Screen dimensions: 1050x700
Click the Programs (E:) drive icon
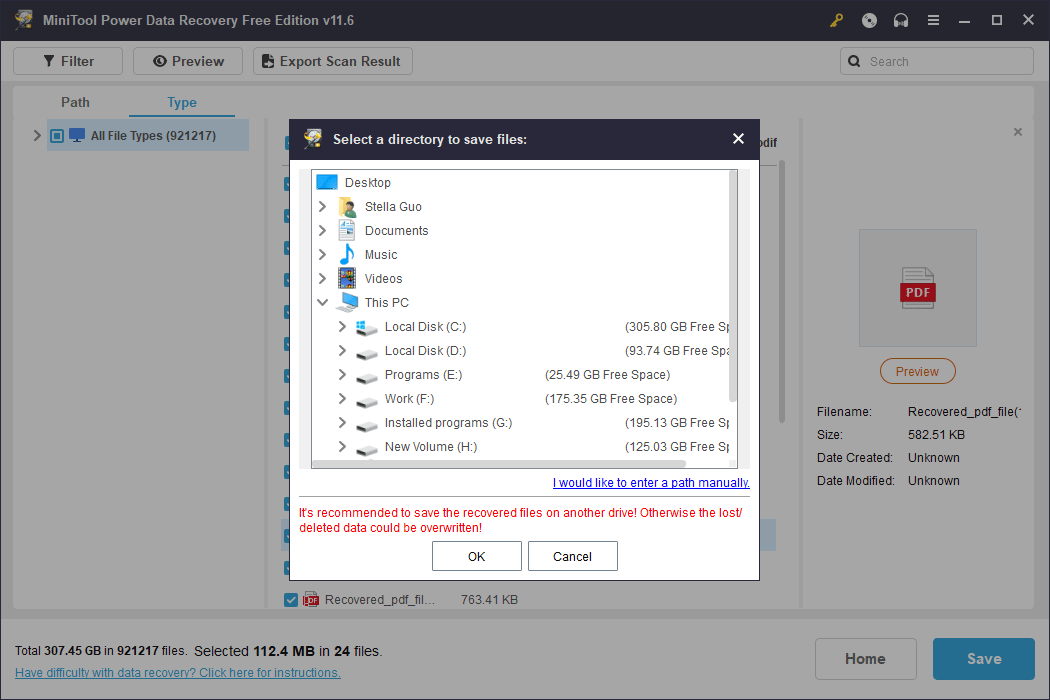pos(366,376)
